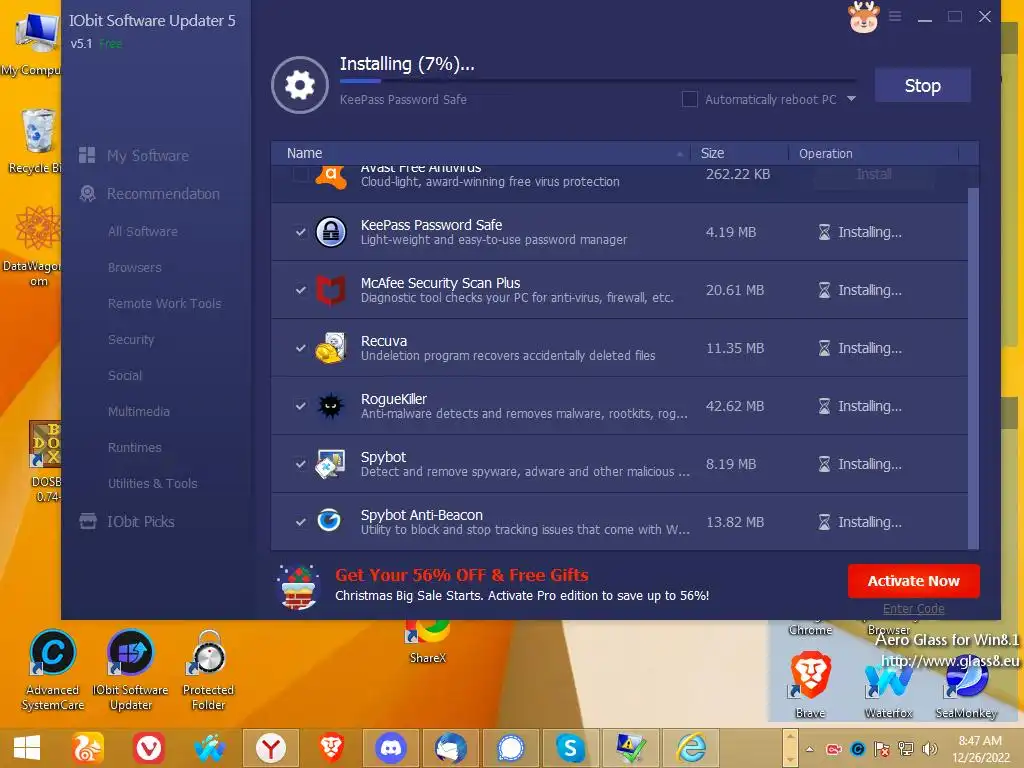Click the Spybot Anti-Beacon blue icon
Viewport: 1024px width, 768px height.
click(329, 520)
